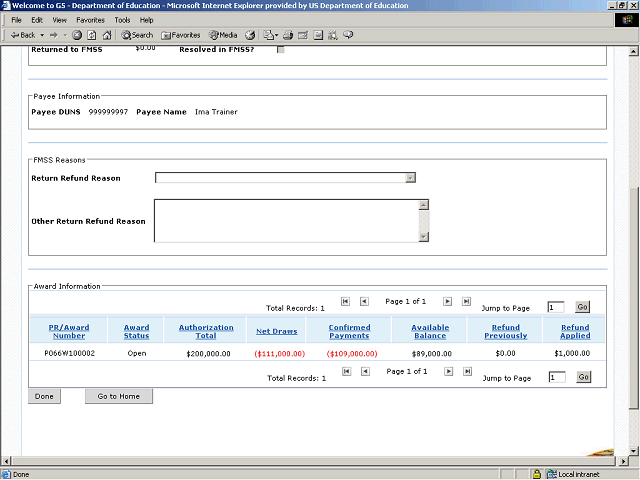Click the Media toolbar button

pos(221,35)
